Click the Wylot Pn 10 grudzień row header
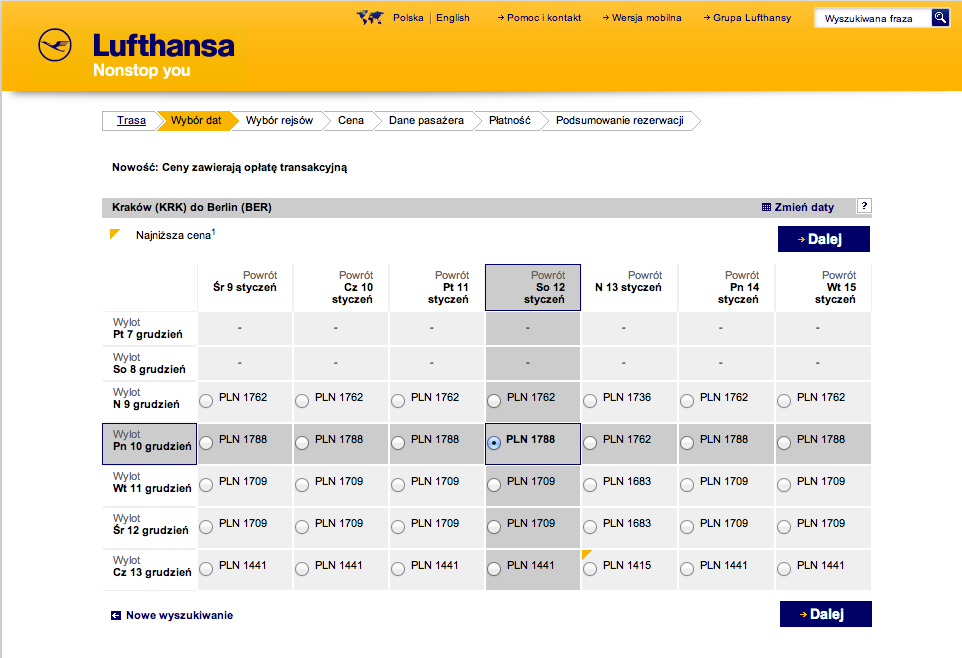The height and width of the screenshot is (658, 962). (150, 443)
